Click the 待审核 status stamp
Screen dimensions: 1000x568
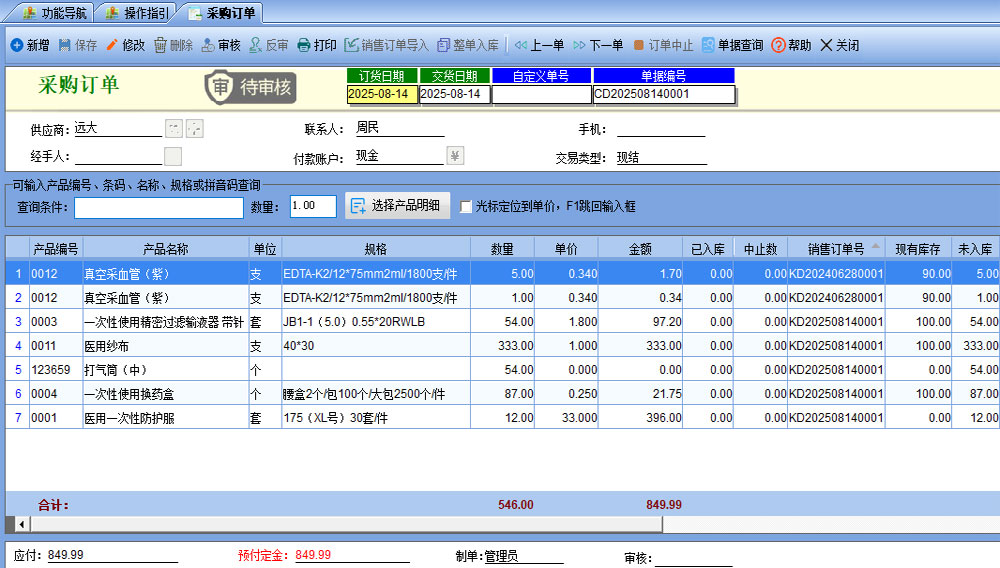[251, 87]
